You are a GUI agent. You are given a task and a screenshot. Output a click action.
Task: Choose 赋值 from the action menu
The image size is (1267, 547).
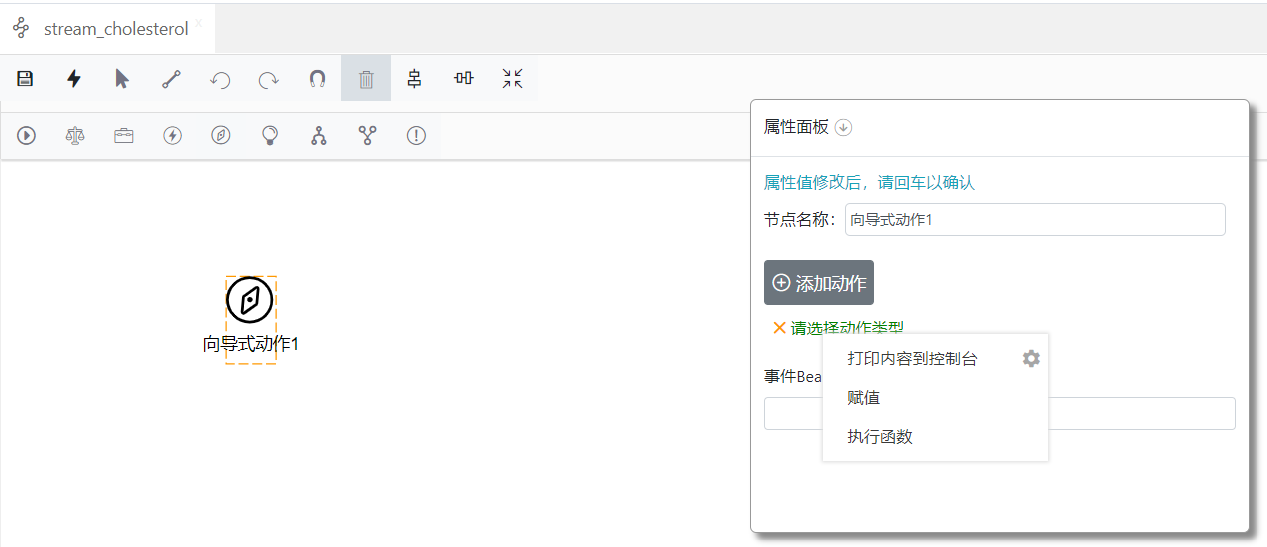[863, 398]
